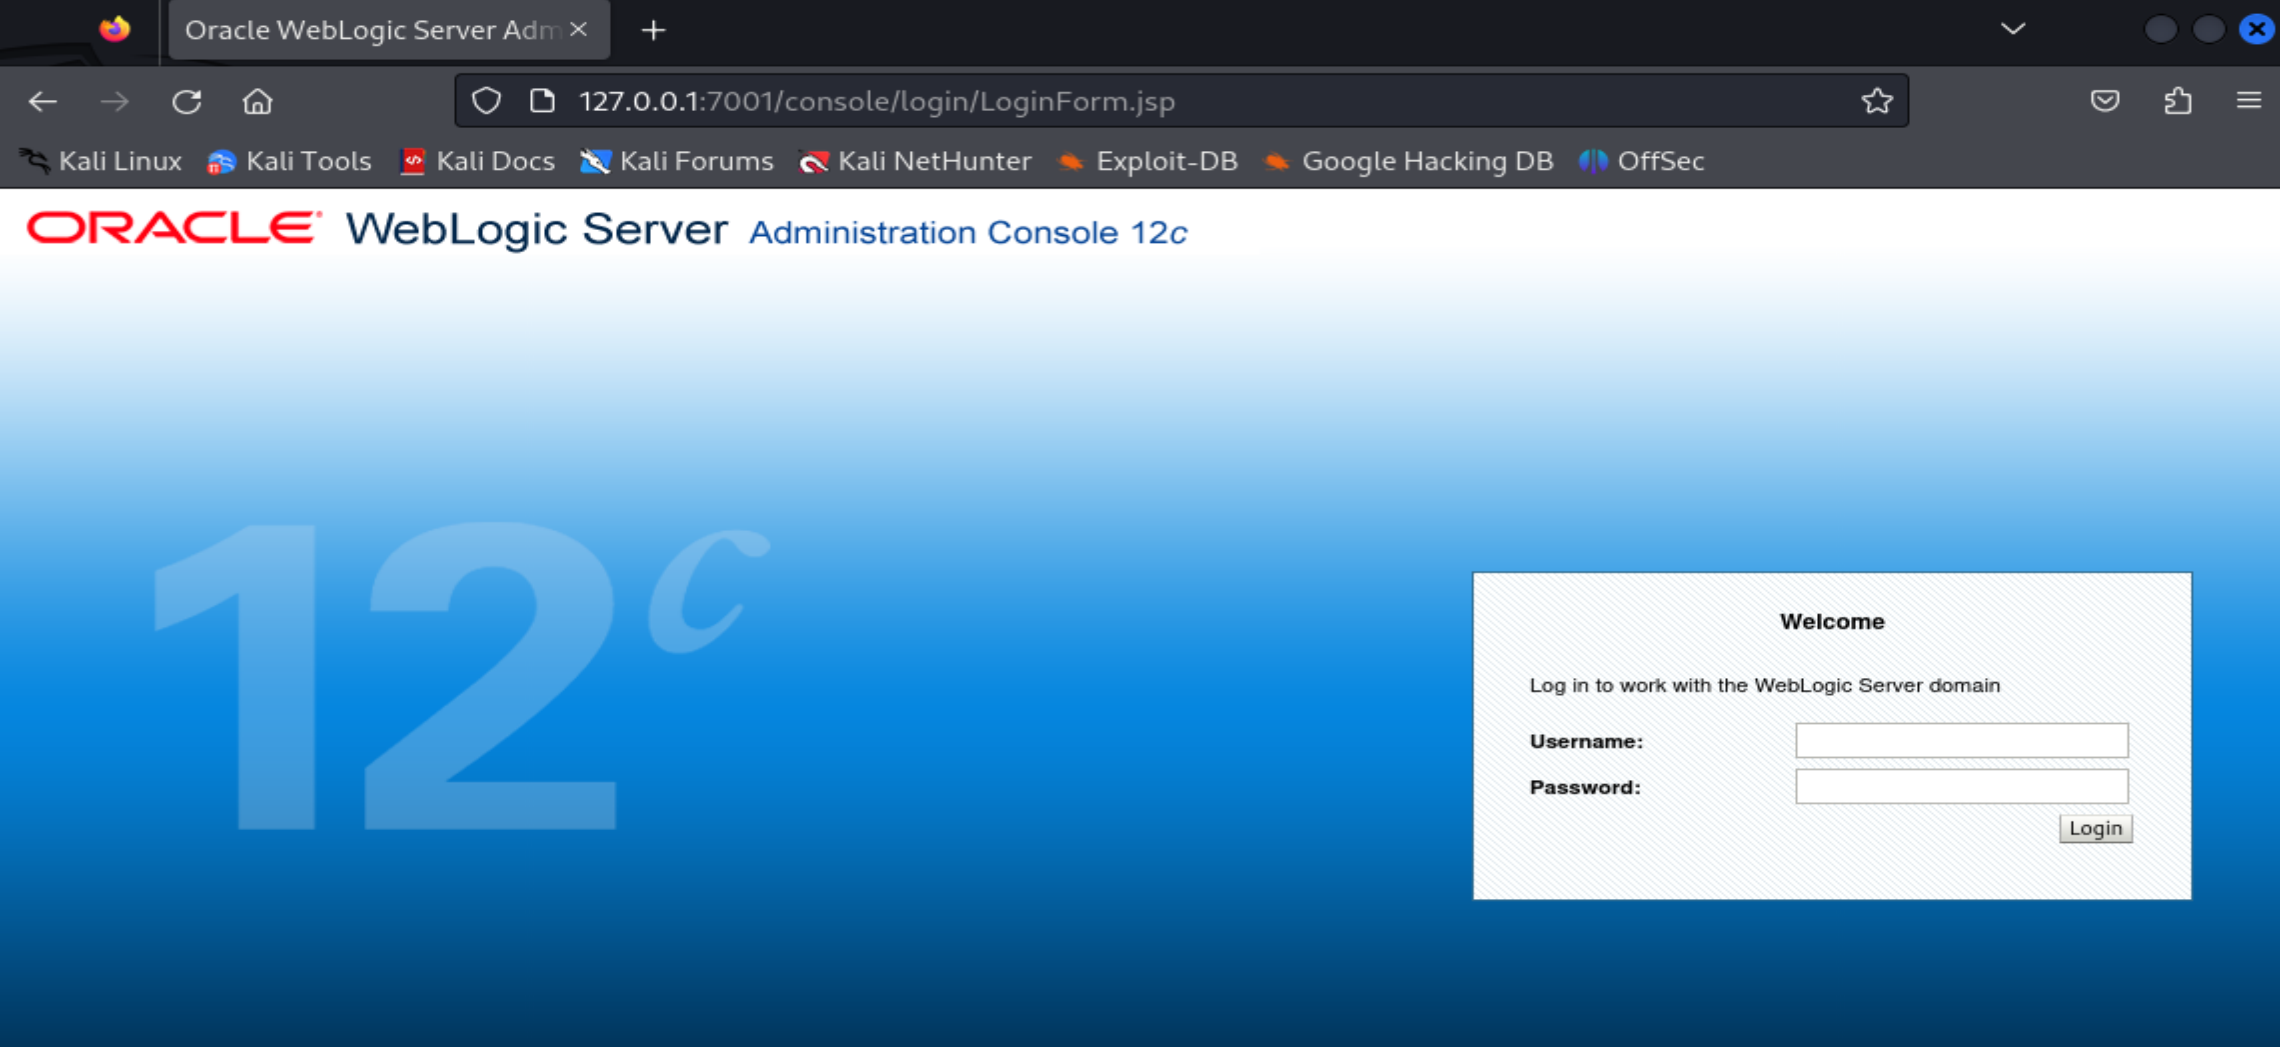This screenshot has height=1047, width=2280.
Task: Bookmark this page with the star
Action: (x=1877, y=101)
